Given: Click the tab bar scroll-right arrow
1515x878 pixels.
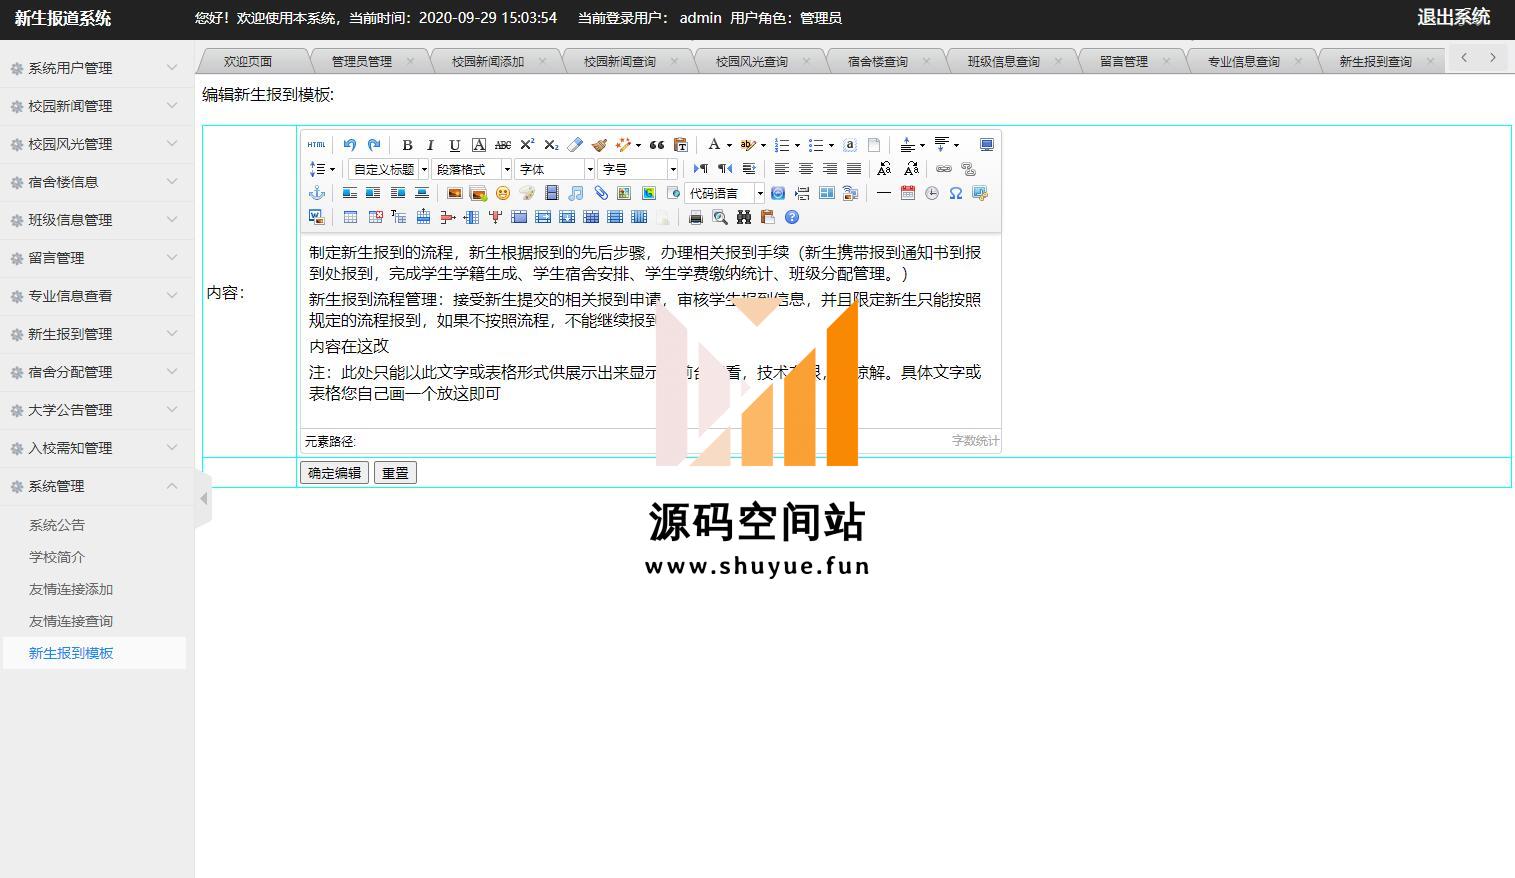Looking at the screenshot, I should 1493,58.
